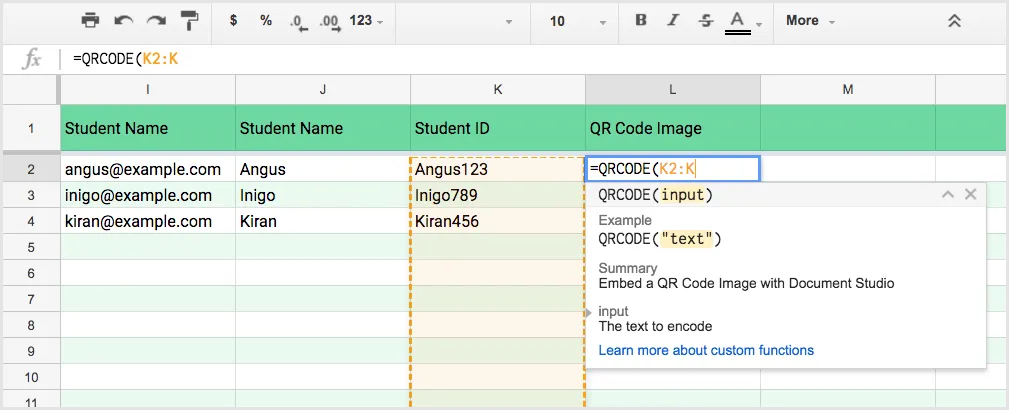Screen dimensions: 1009x410
Task: Apply percent format to cell
Action: click(x=265, y=21)
